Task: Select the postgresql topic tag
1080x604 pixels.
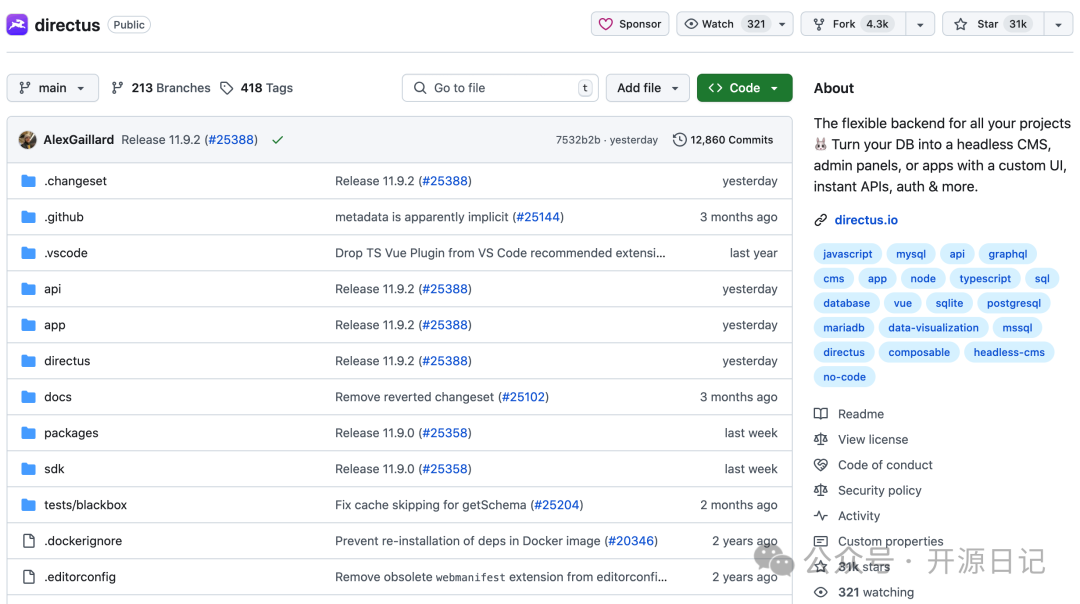Action: [x=1014, y=303]
